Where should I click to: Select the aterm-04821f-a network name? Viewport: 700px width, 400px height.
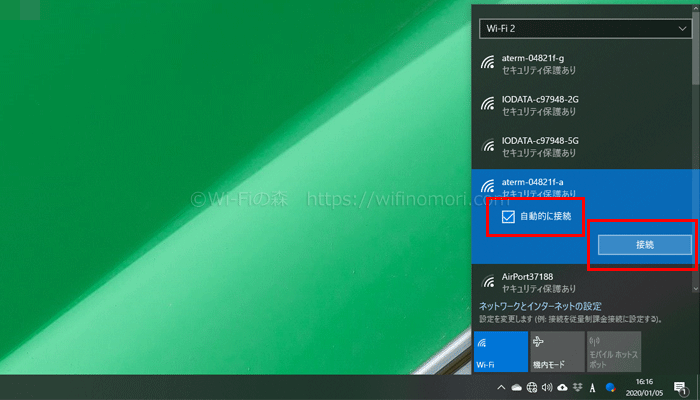(532, 182)
